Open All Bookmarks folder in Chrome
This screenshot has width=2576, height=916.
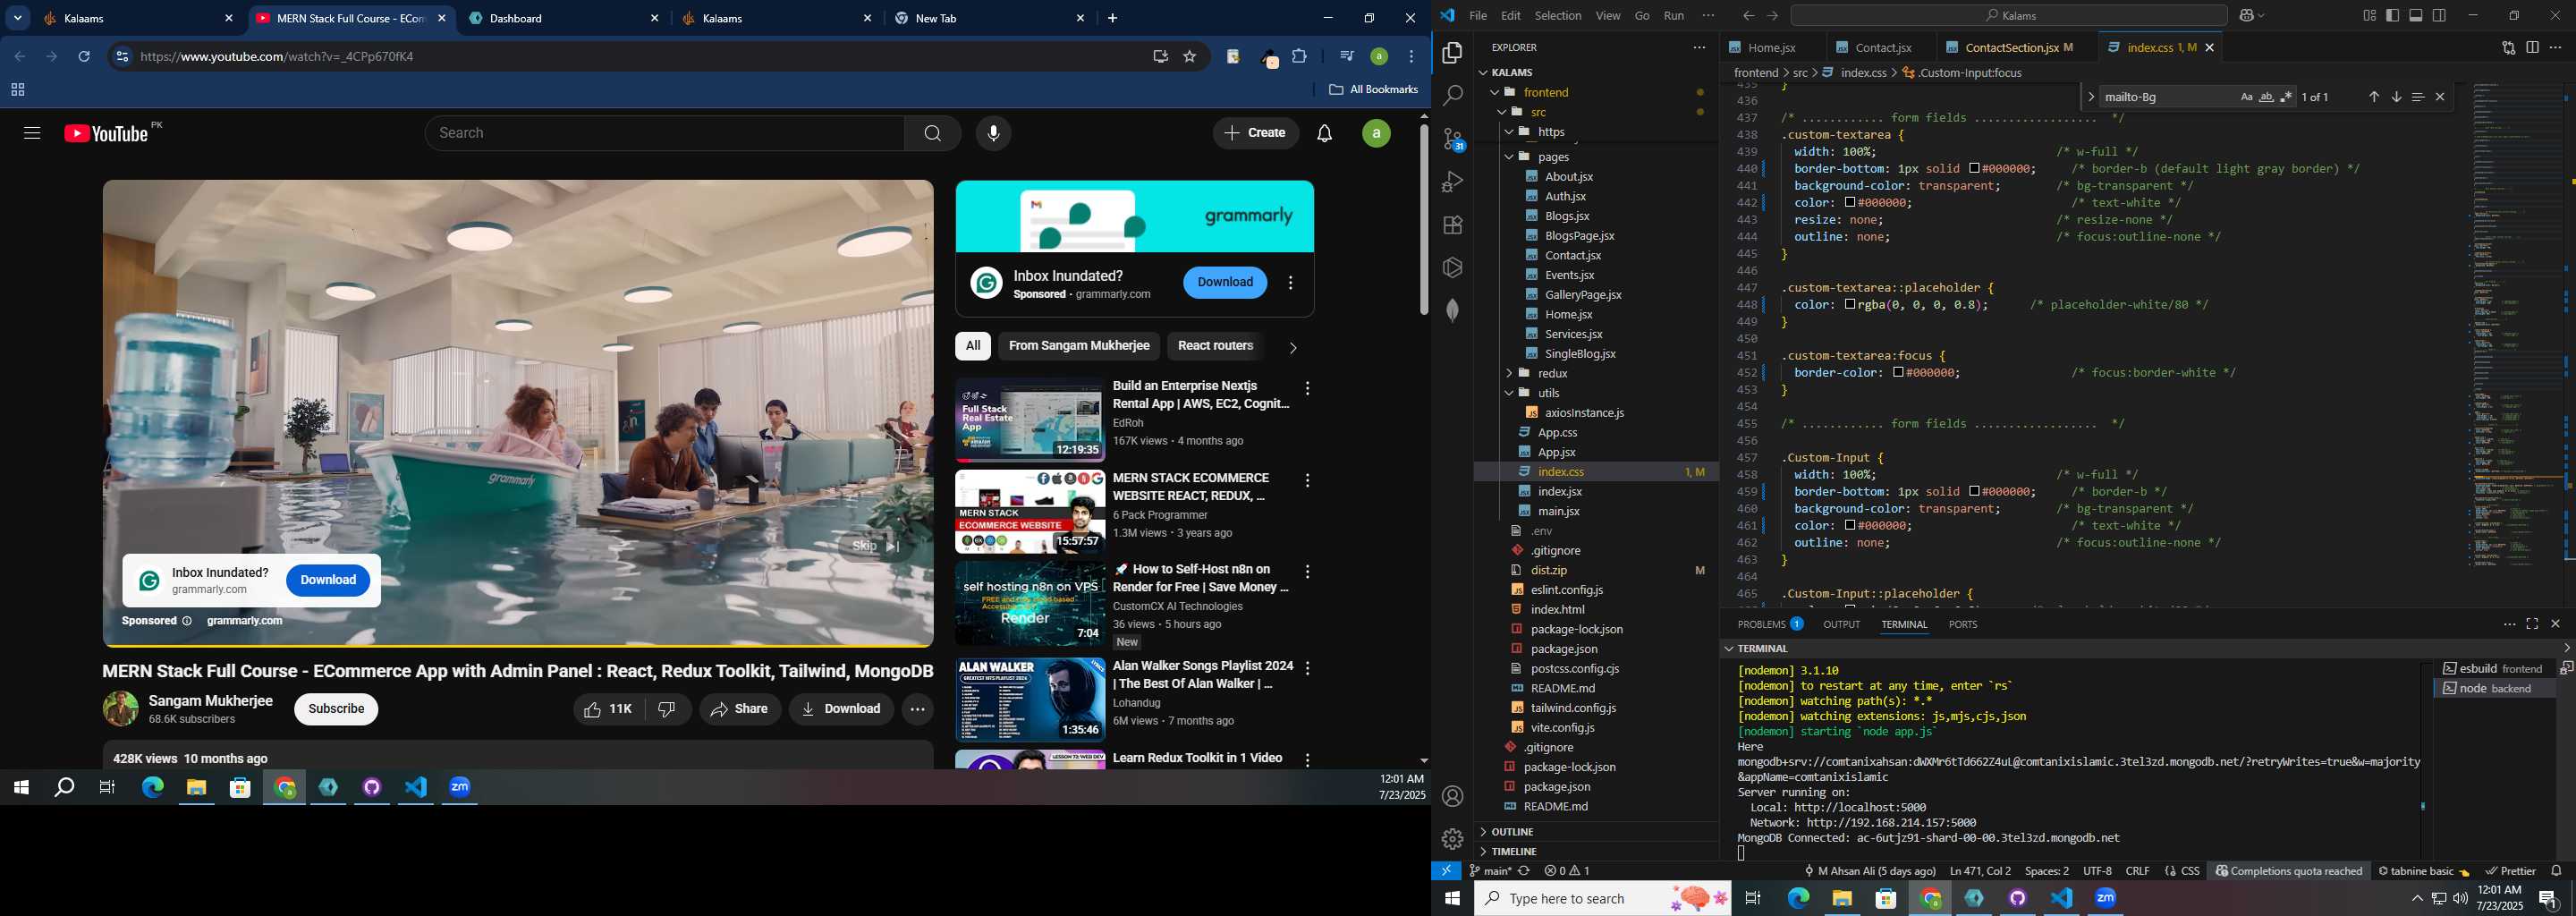click(x=1373, y=90)
